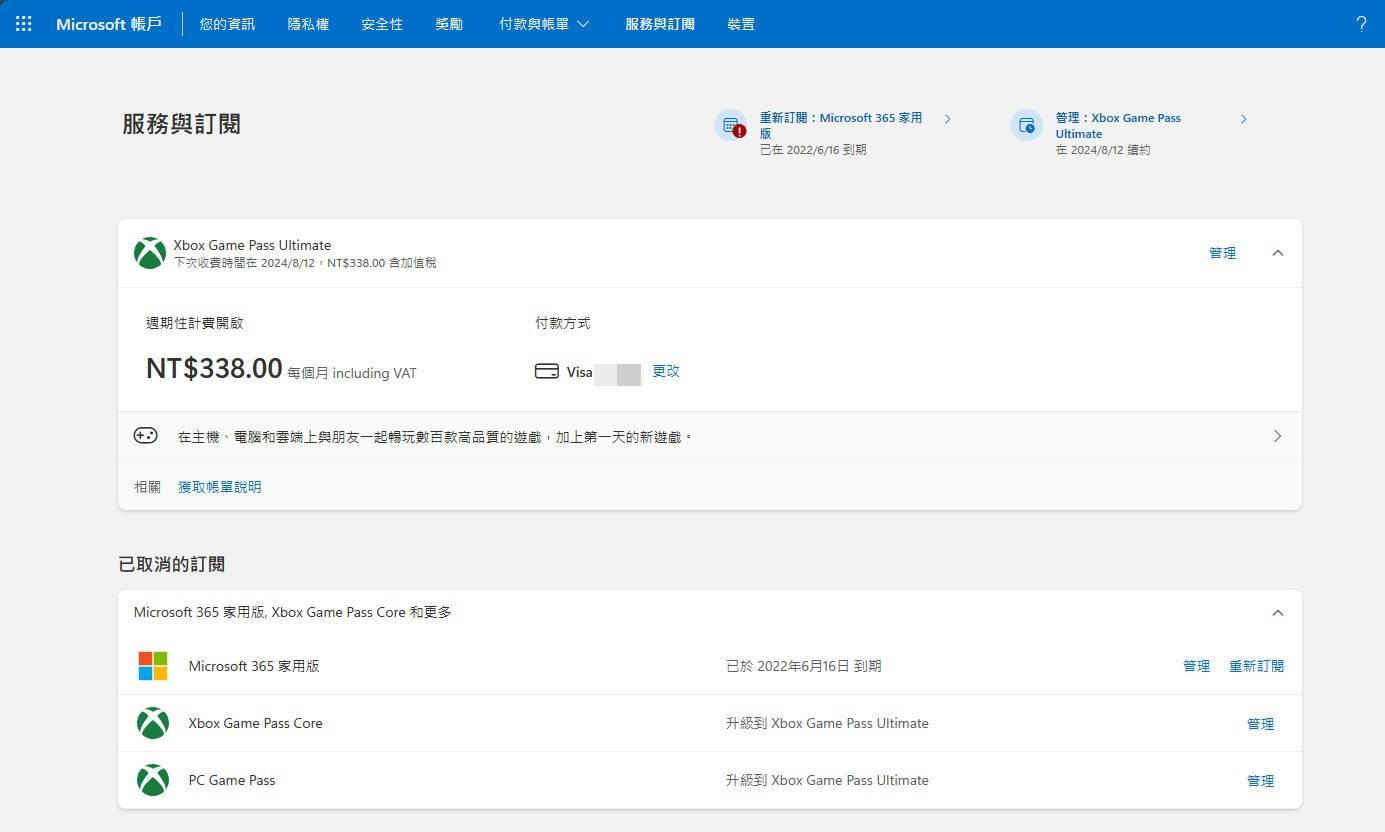The height and width of the screenshot is (832, 1385).
Task: Click 重新訂閱 for Microsoft 365 家用版
Action: [1257, 666]
